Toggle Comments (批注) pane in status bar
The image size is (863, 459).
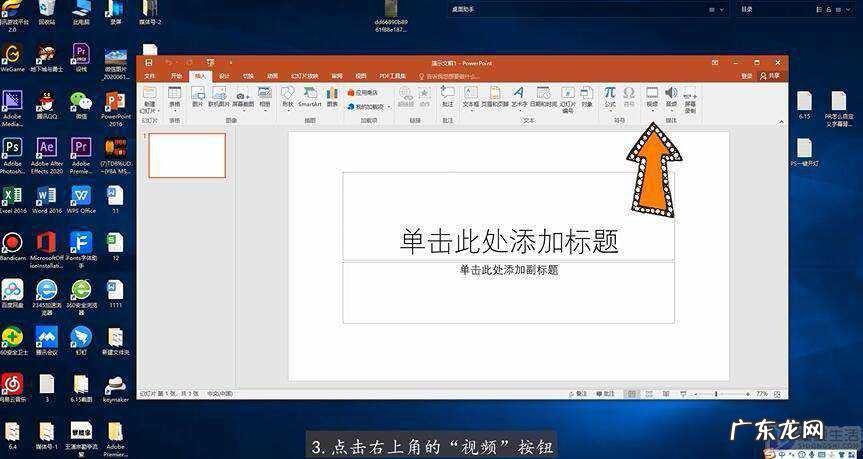pos(605,394)
